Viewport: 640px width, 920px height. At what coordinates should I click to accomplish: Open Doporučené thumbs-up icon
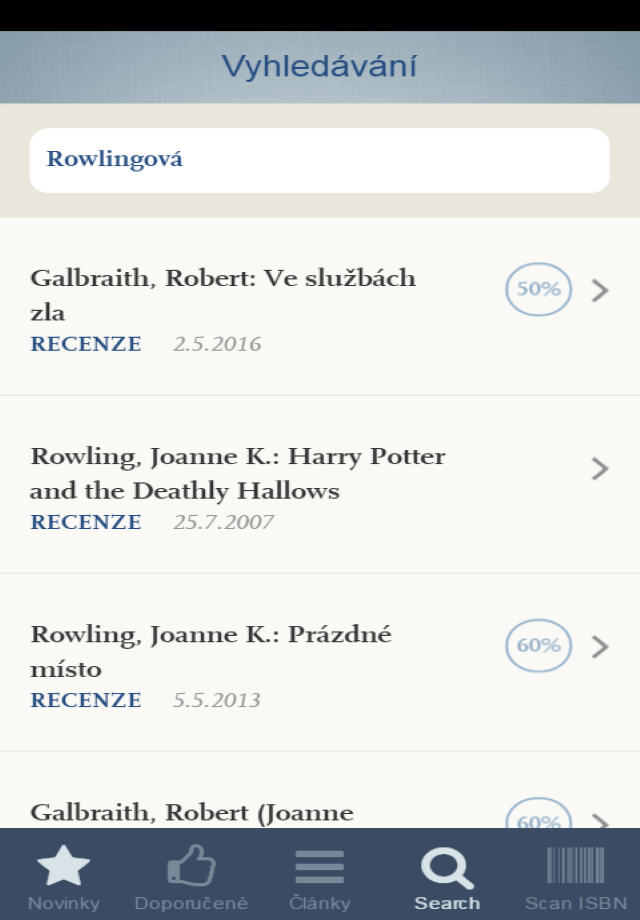click(192, 865)
